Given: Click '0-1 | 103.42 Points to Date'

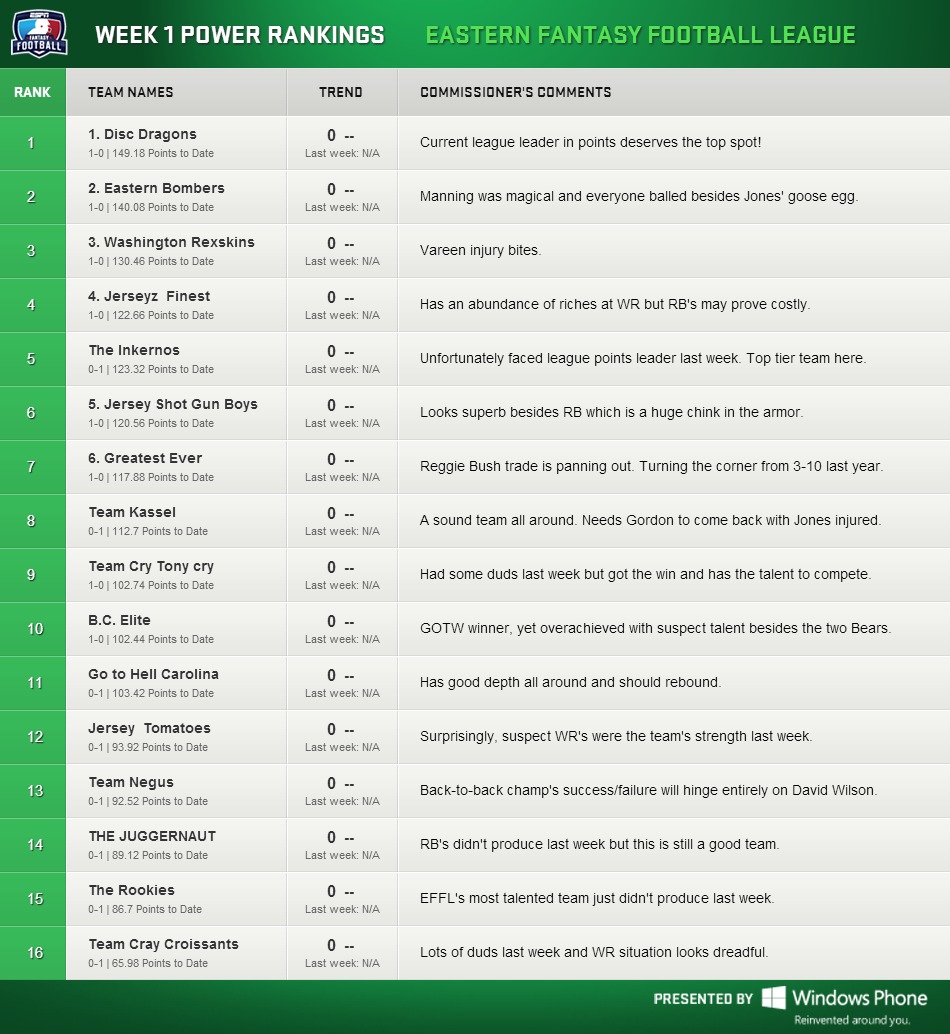Looking at the screenshot, I should 151,694.
